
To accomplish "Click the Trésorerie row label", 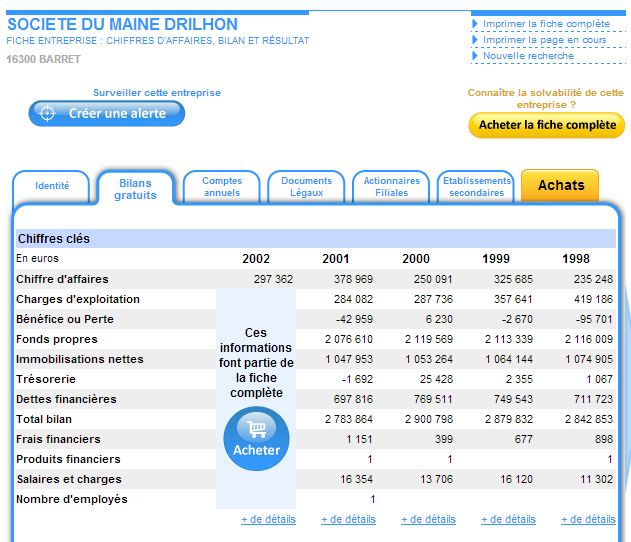I will tap(46, 379).
